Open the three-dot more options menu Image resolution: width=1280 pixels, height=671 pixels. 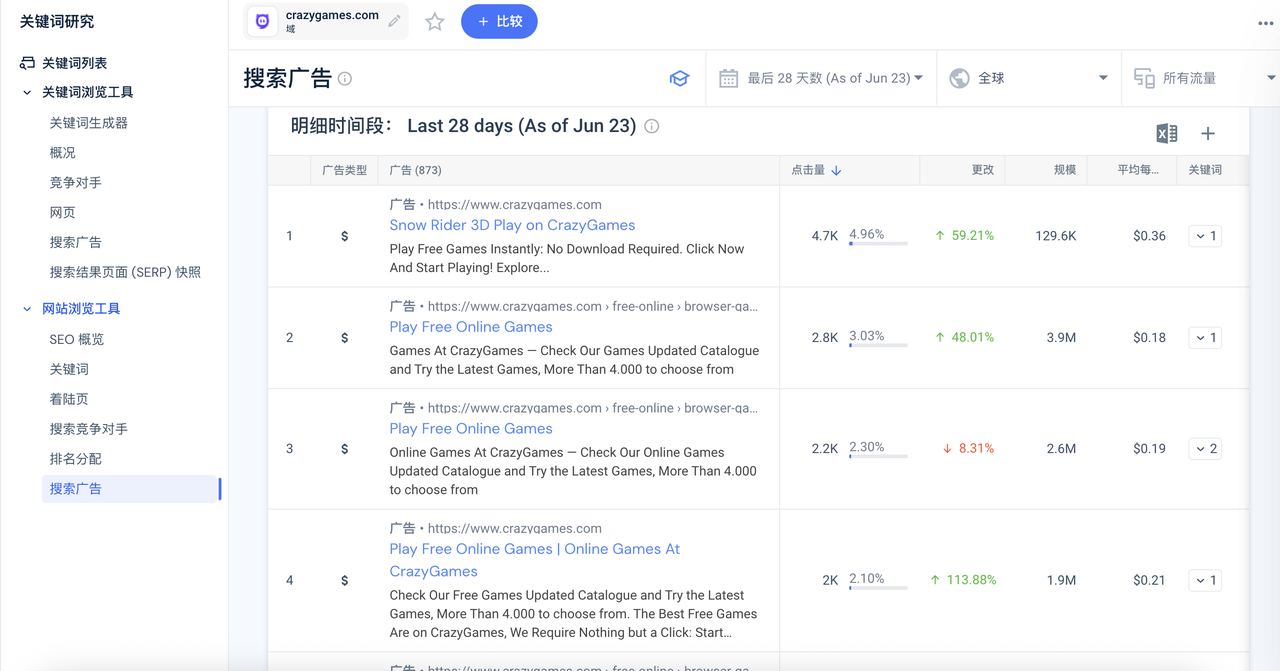click(x=1265, y=23)
